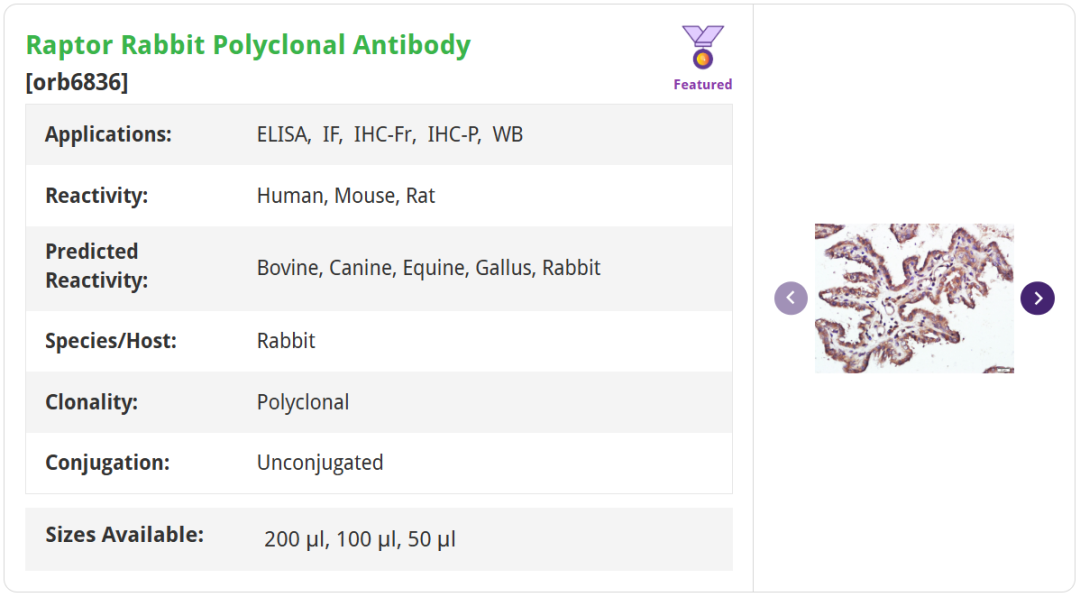The image size is (1080, 597).
Task: Go to the previous product image
Action: tap(791, 298)
